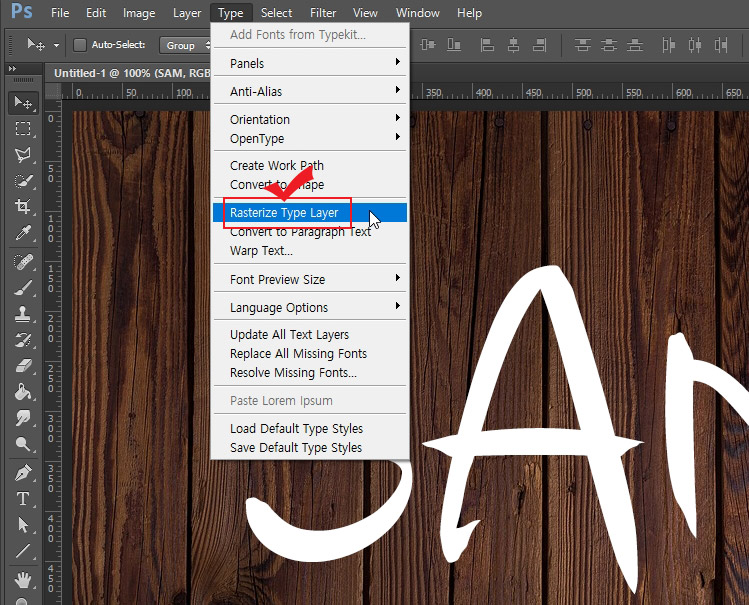749x605 pixels.
Task: Open the Move tool preset picker arrow
Action: click(x=56, y=46)
